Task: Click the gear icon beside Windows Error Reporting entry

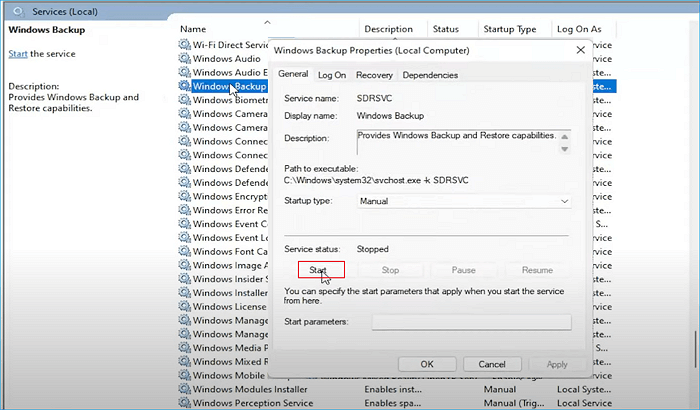Action: [x=184, y=210]
